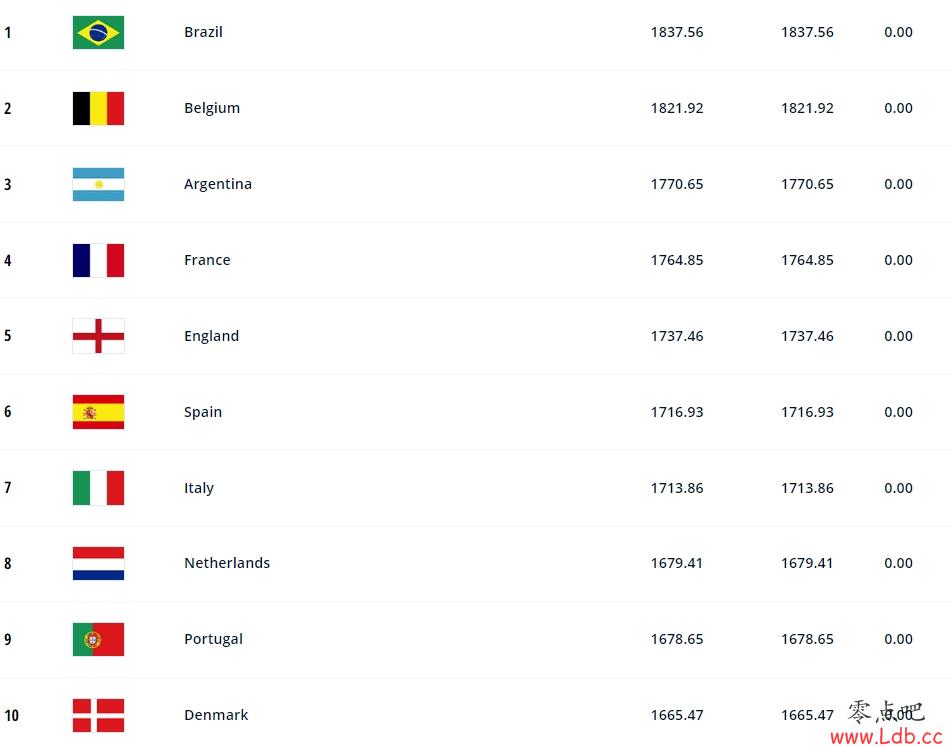Viewport: 952px width, 747px height.
Task: Click the Italy flag icon
Action: pyautogui.click(x=98, y=488)
